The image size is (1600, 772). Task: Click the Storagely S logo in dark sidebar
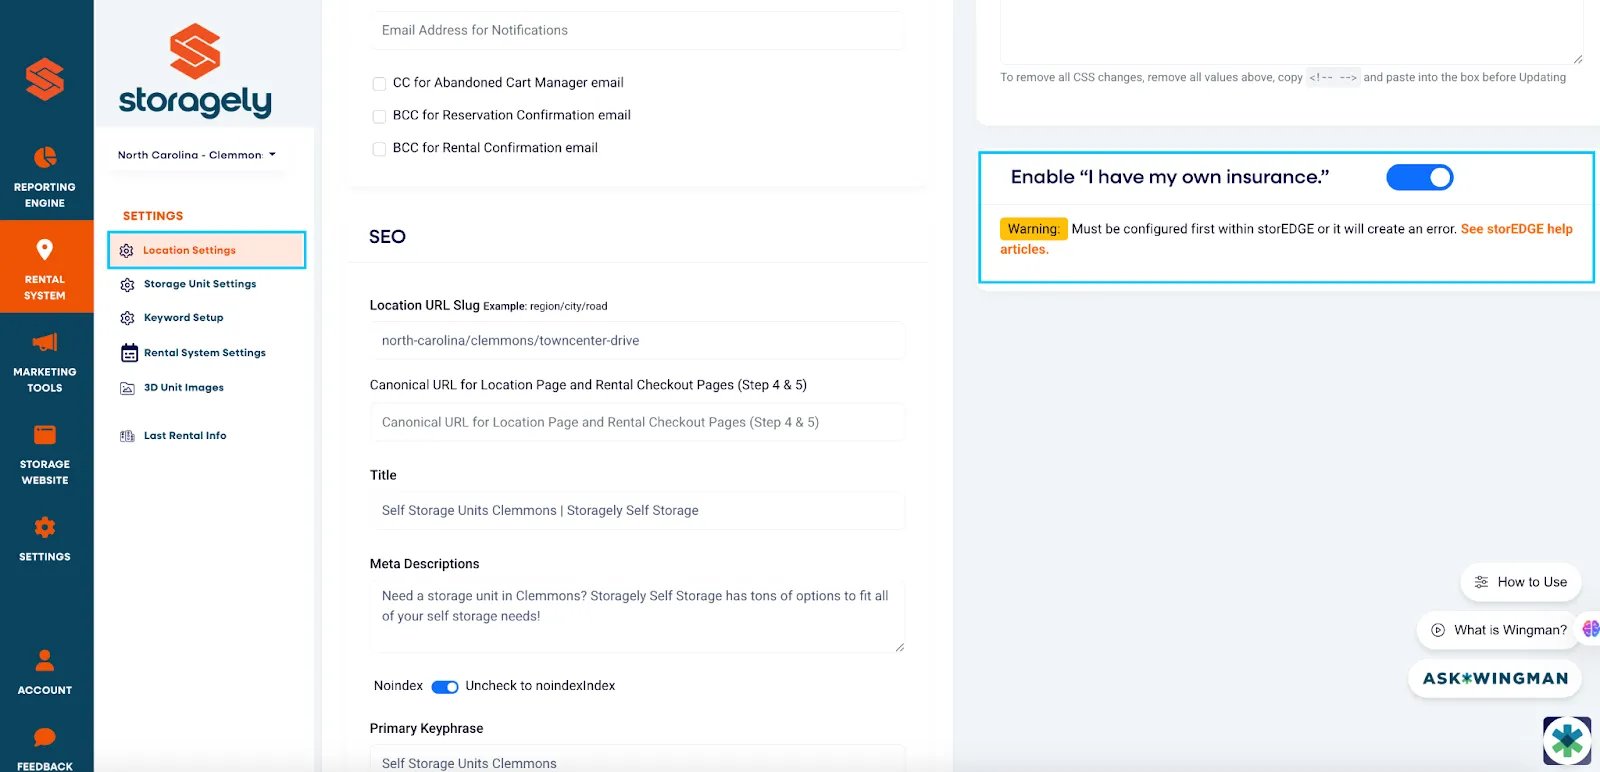coord(45,79)
